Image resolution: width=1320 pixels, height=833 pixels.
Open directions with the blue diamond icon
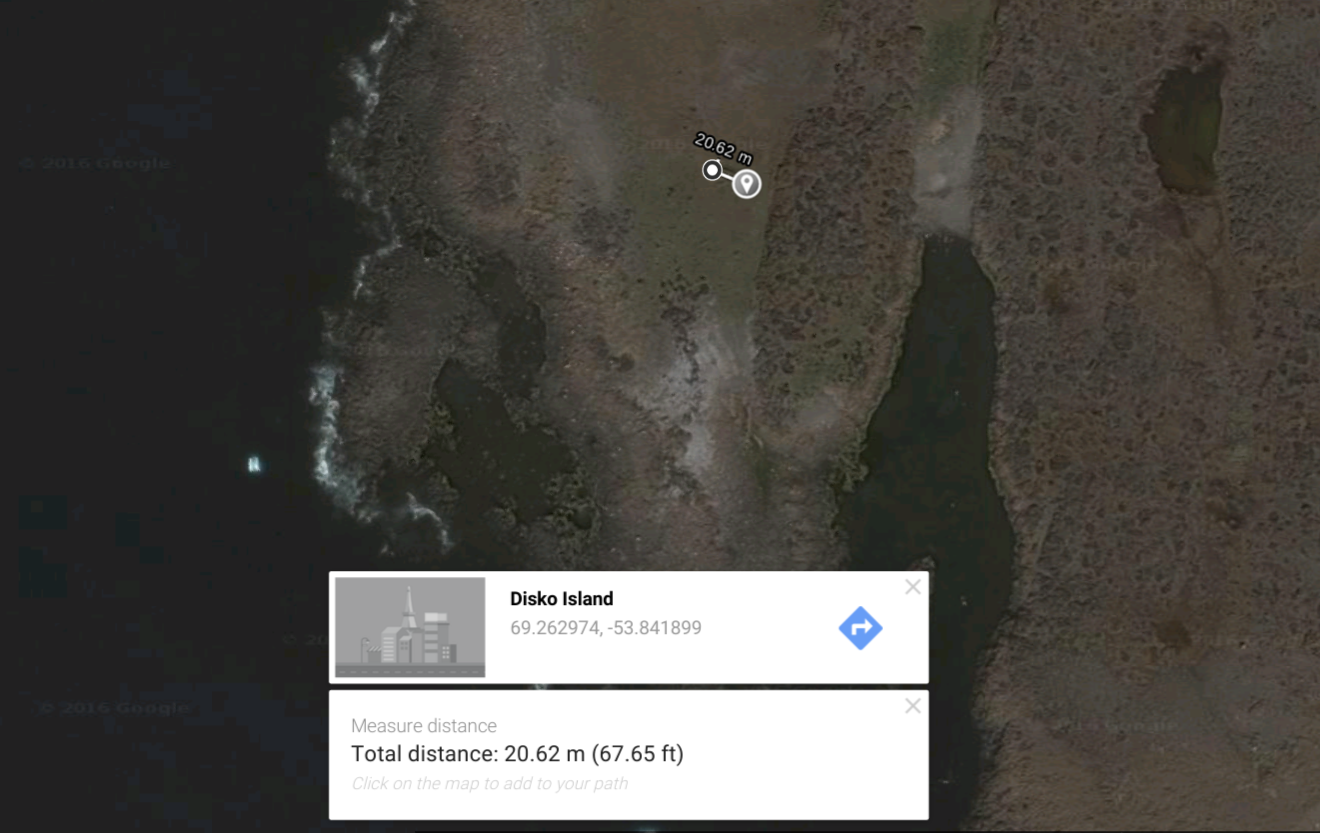(x=860, y=628)
